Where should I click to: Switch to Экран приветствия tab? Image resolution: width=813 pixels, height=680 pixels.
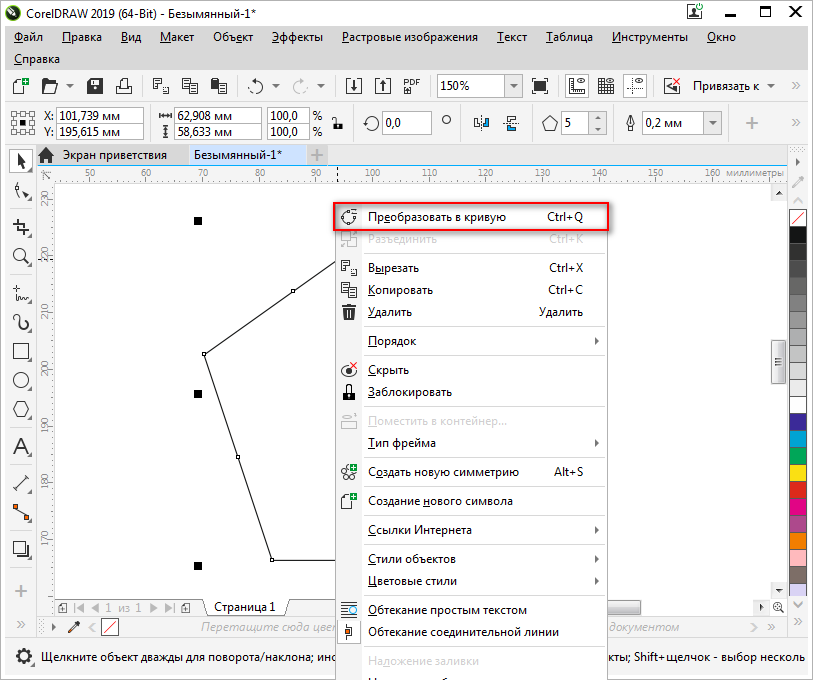pos(114,155)
